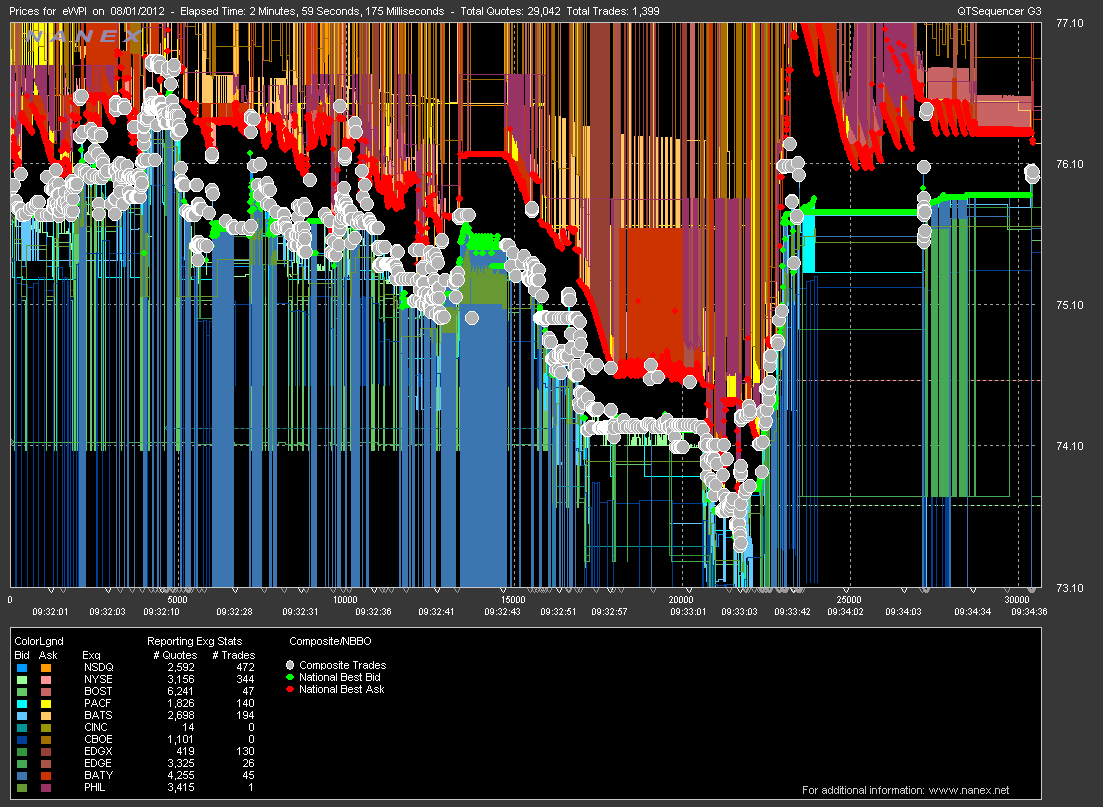Image resolution: width=1103 pixels, height=807 pixels.
Task: Select the 20000 sequence axis label
Action: pos(681,600)
